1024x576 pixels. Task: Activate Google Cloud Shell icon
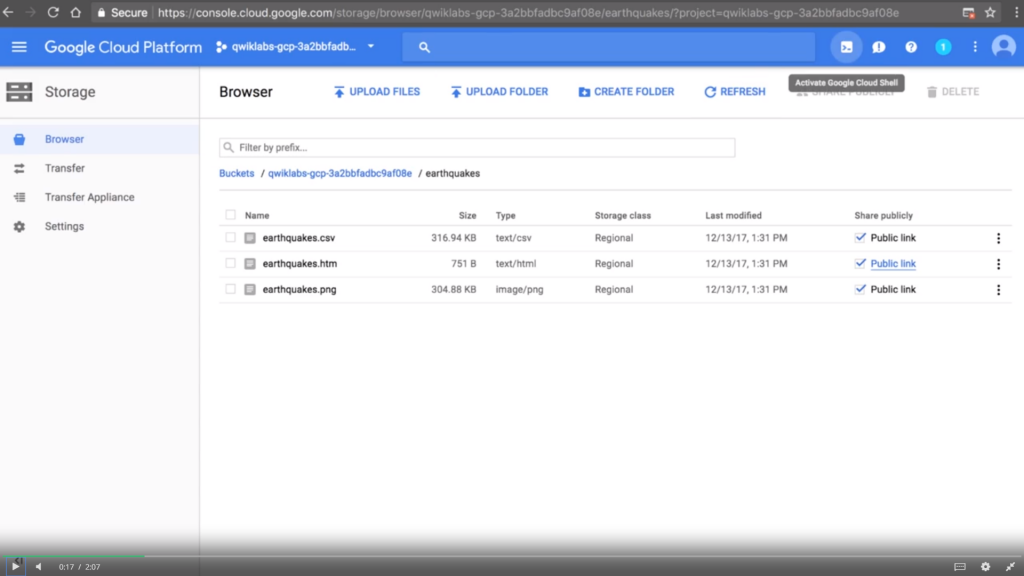[846, 47]
